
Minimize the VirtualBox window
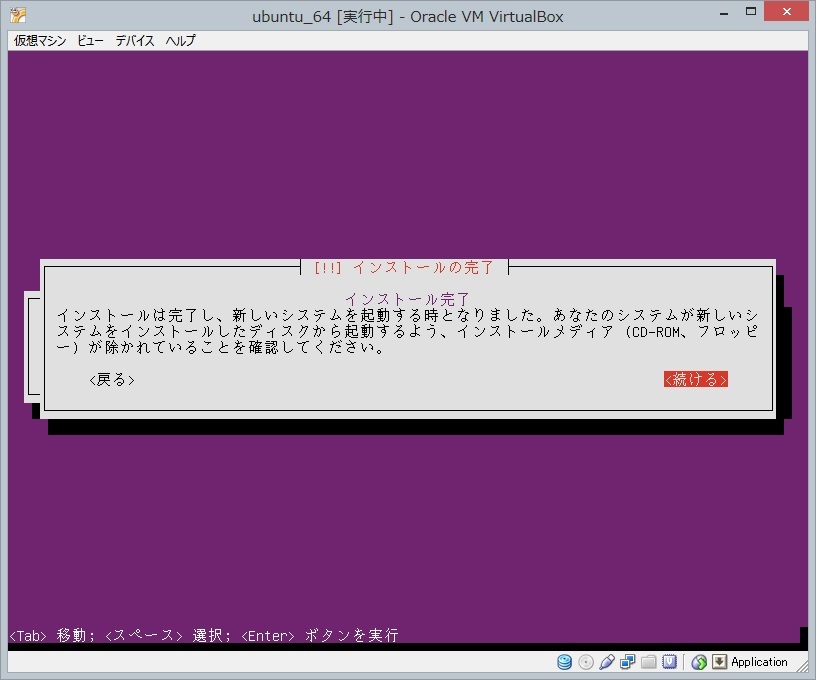724,13
